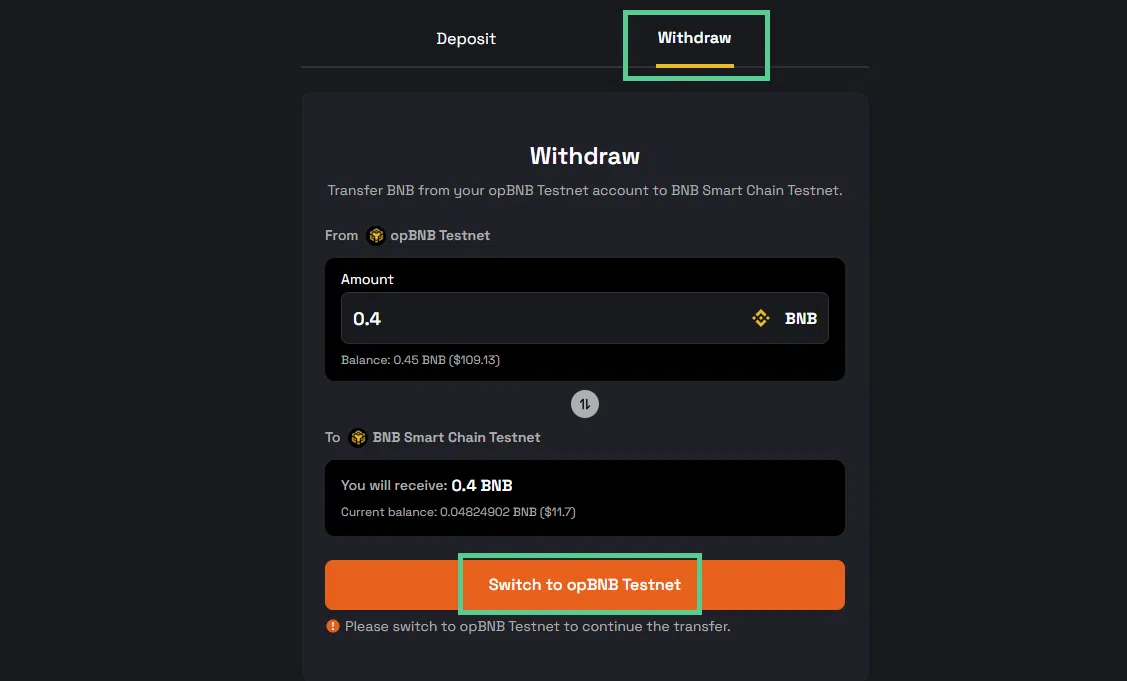1127x681 pixels.
Task: Click the switch network warning message
Action: 537,626
